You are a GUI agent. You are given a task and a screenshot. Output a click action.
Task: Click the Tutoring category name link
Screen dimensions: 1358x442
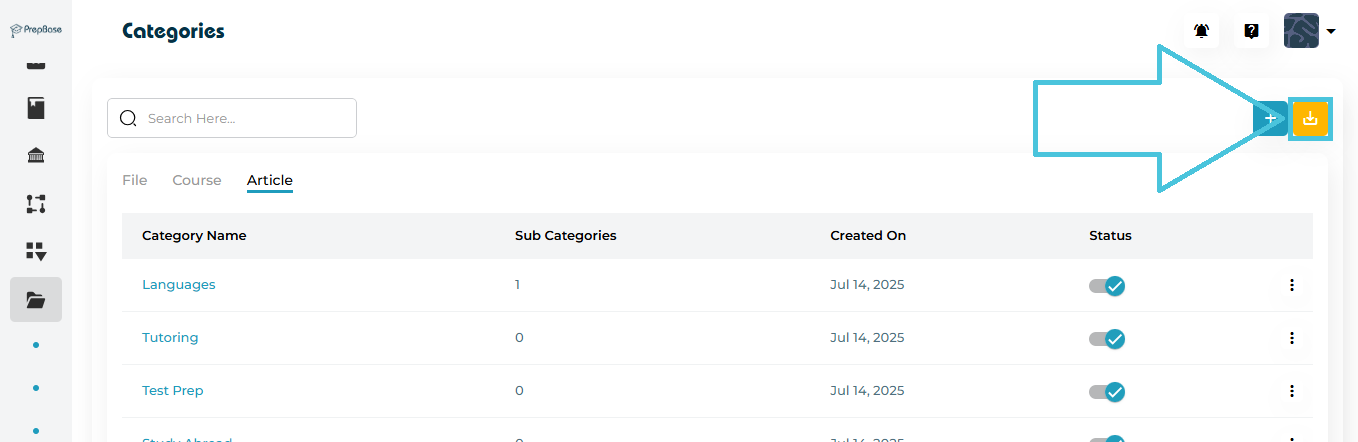(170, 338)
